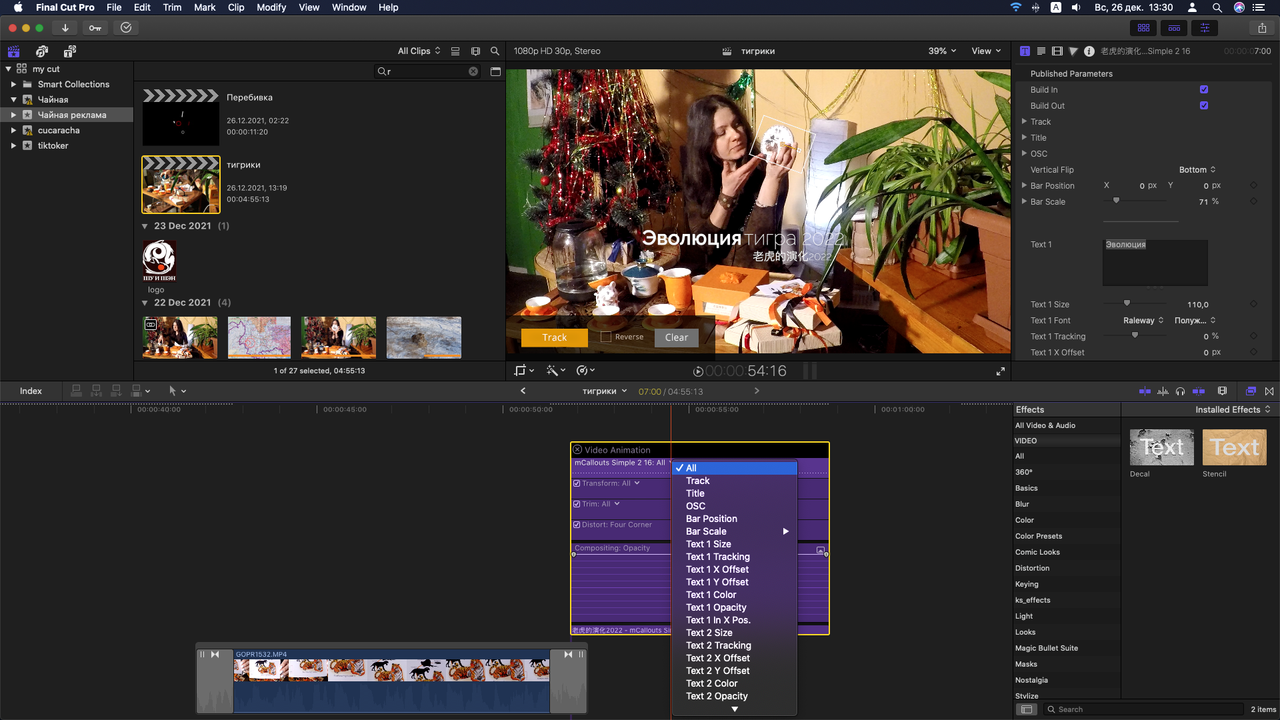Disable the Distort animation checkbox
Image resolution: width=1280 pixels, height=720 pixels.
pyautogui.click(x=577, y=525)
